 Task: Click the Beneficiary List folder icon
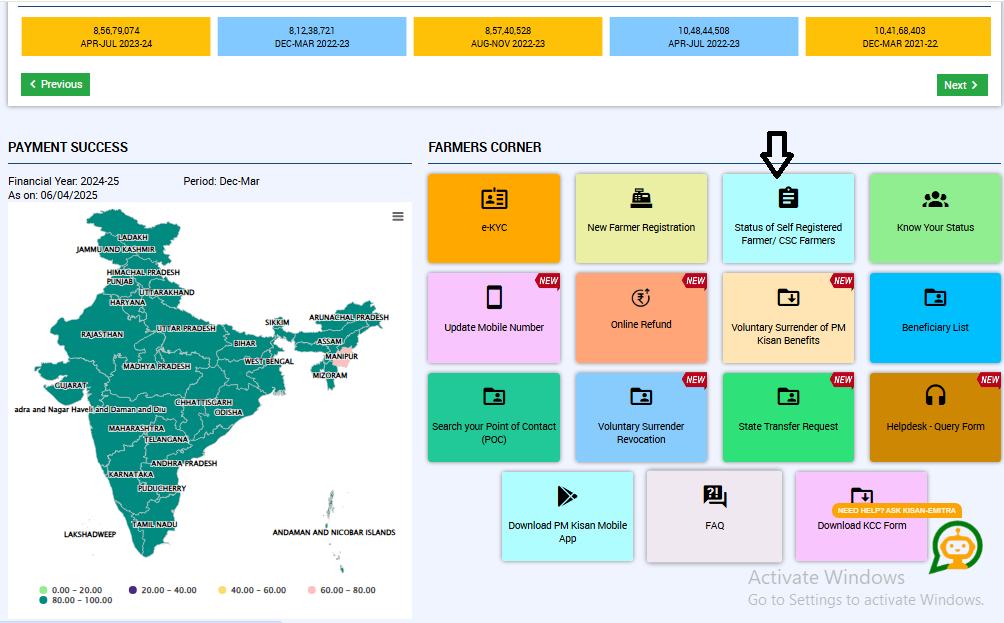click(x=935, y=298)
